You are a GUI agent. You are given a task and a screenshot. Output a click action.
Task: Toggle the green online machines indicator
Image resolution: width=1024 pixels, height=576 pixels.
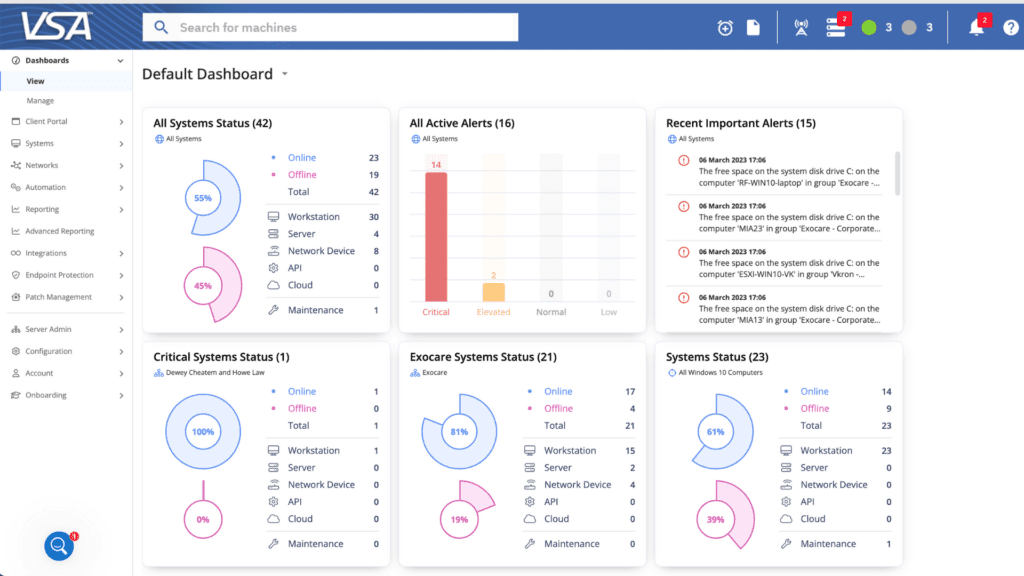tap(867, 27)
